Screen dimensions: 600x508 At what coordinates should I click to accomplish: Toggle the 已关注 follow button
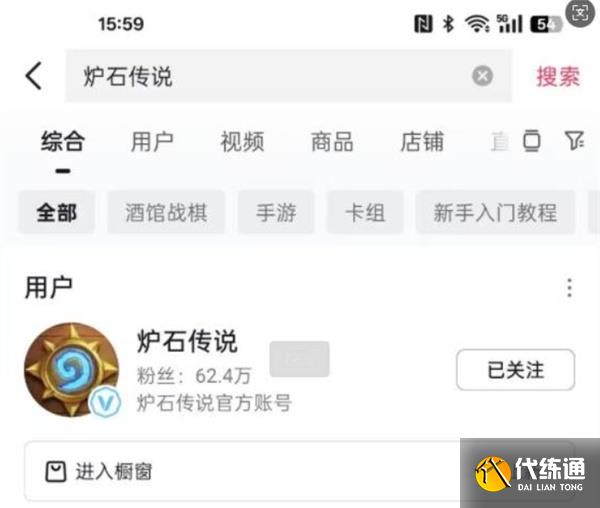click(x=515, y=370)
